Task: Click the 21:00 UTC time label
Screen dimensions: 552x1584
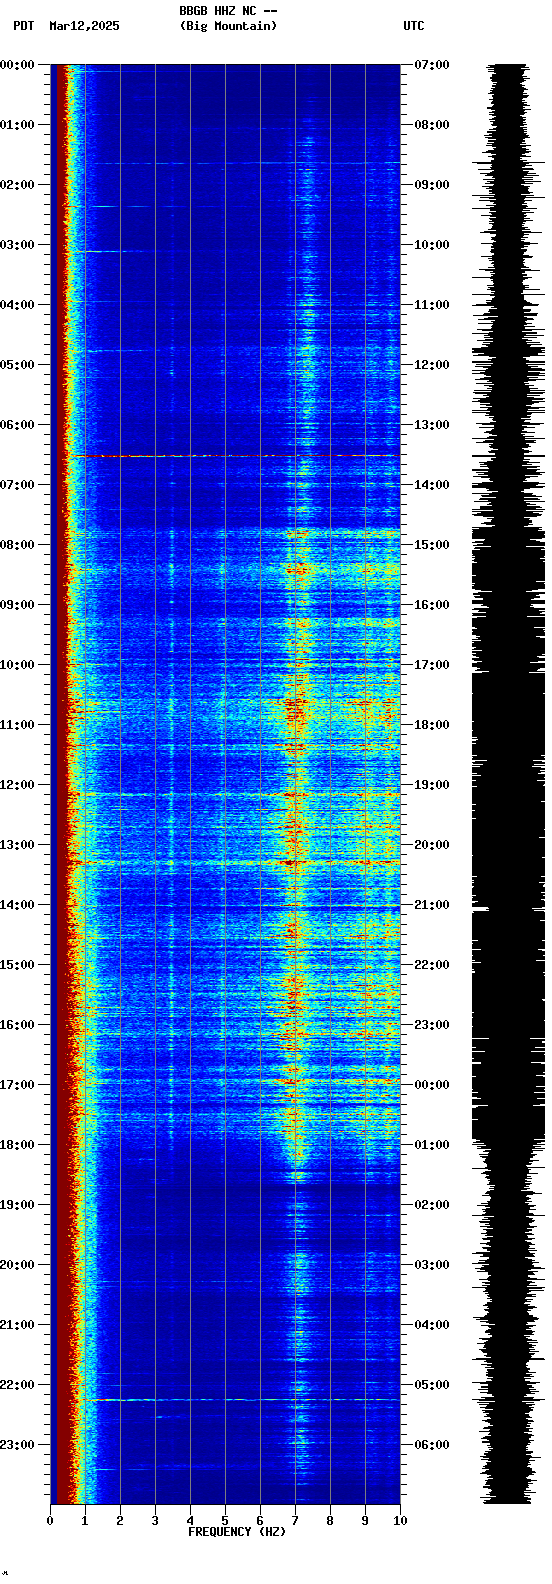Action: click(432, 905)
